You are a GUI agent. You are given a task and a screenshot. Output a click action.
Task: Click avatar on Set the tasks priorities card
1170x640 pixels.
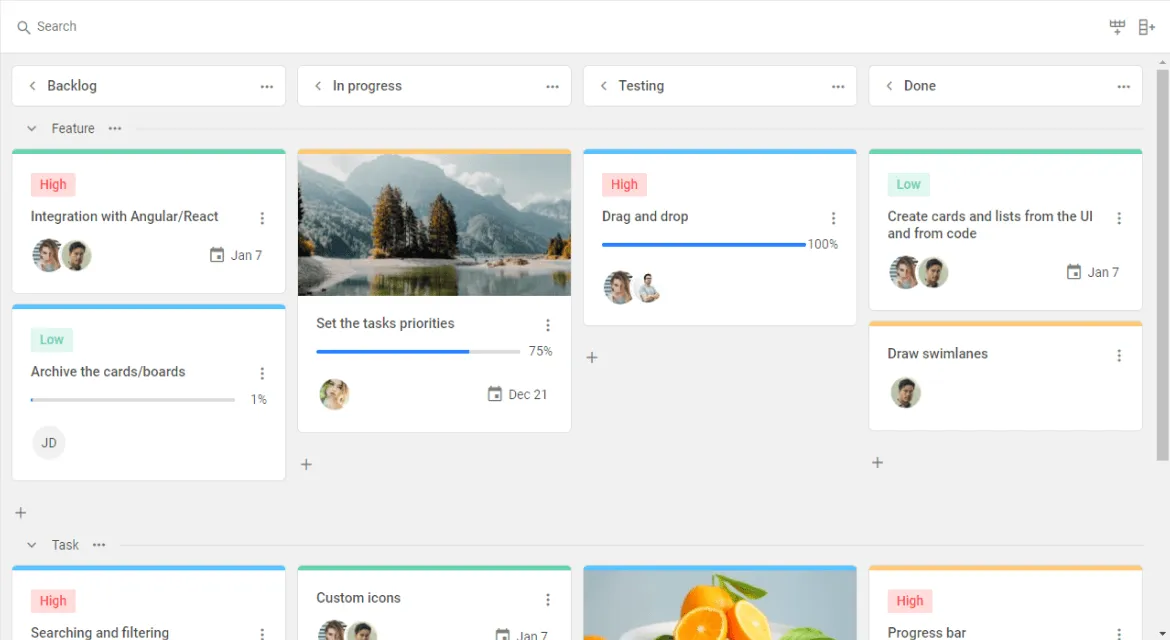(334, 394)
